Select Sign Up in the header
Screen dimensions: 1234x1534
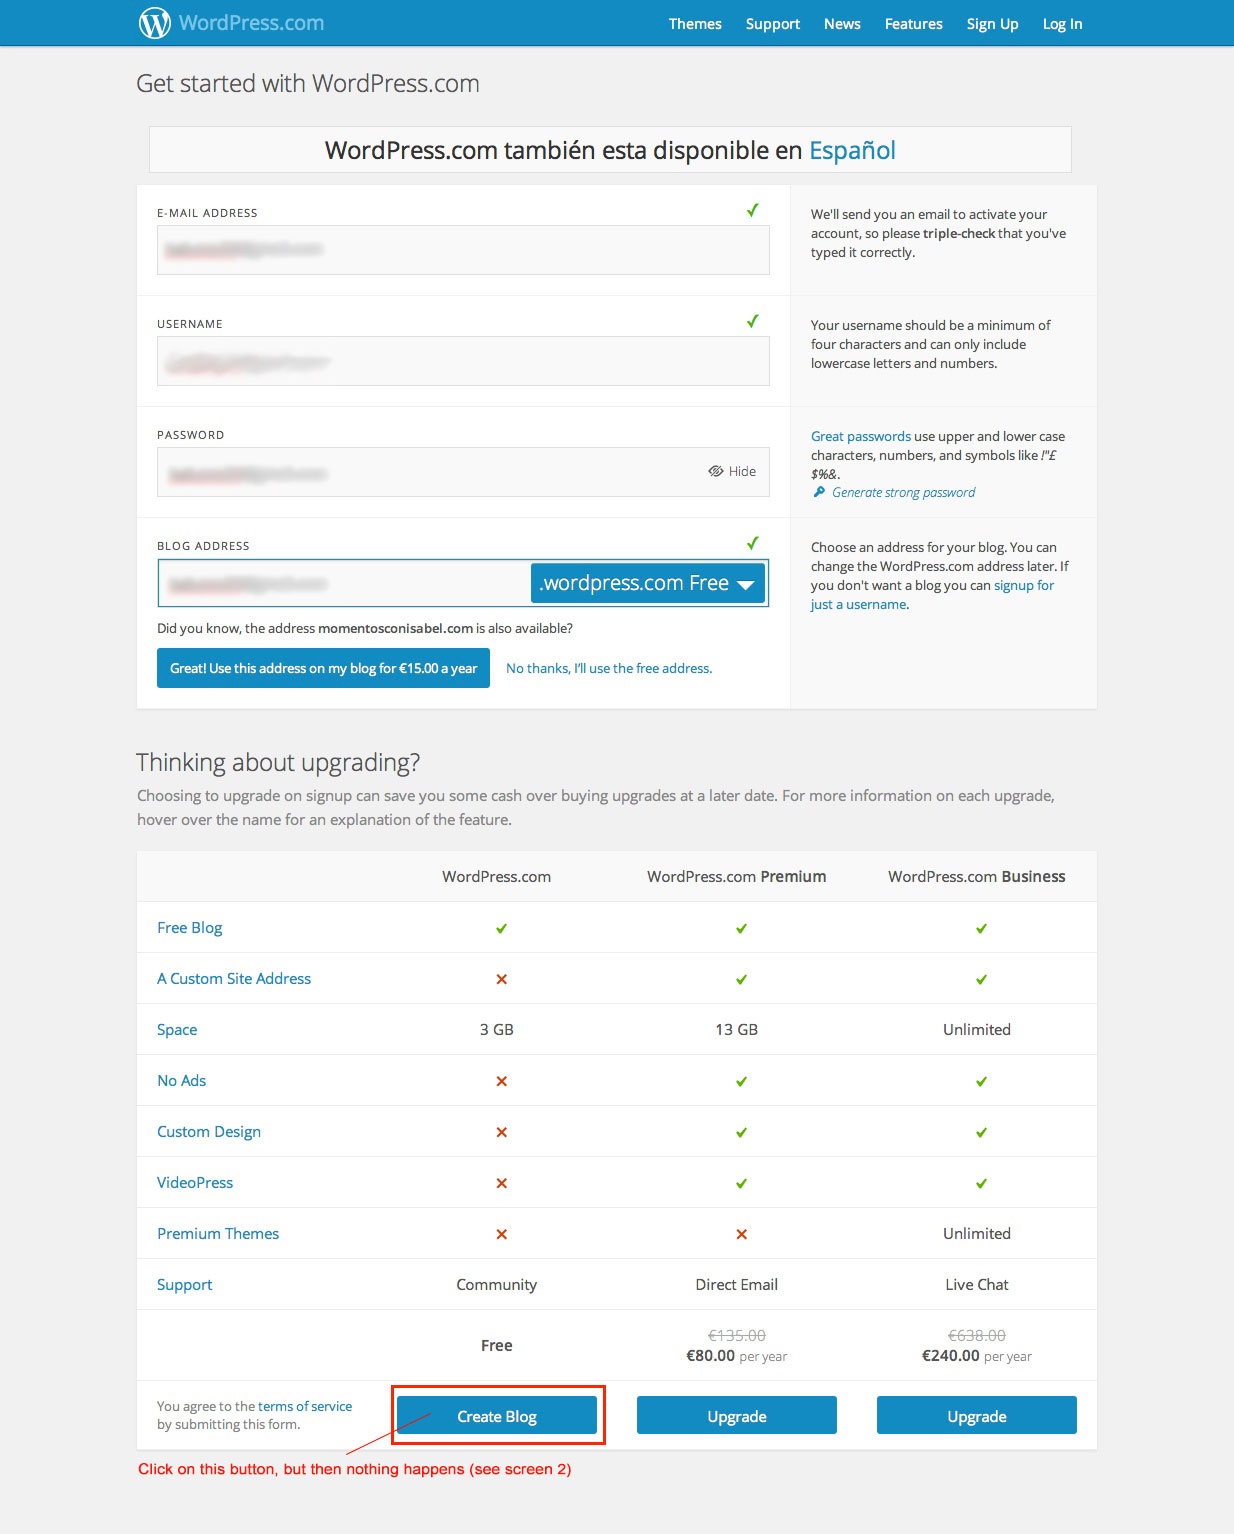[992, 24]
